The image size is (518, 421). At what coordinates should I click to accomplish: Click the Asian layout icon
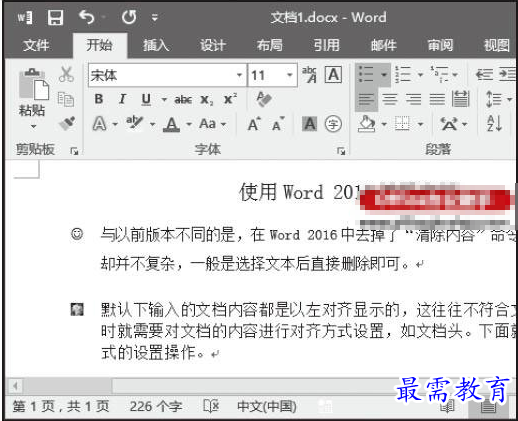click(x=450, y=124)
